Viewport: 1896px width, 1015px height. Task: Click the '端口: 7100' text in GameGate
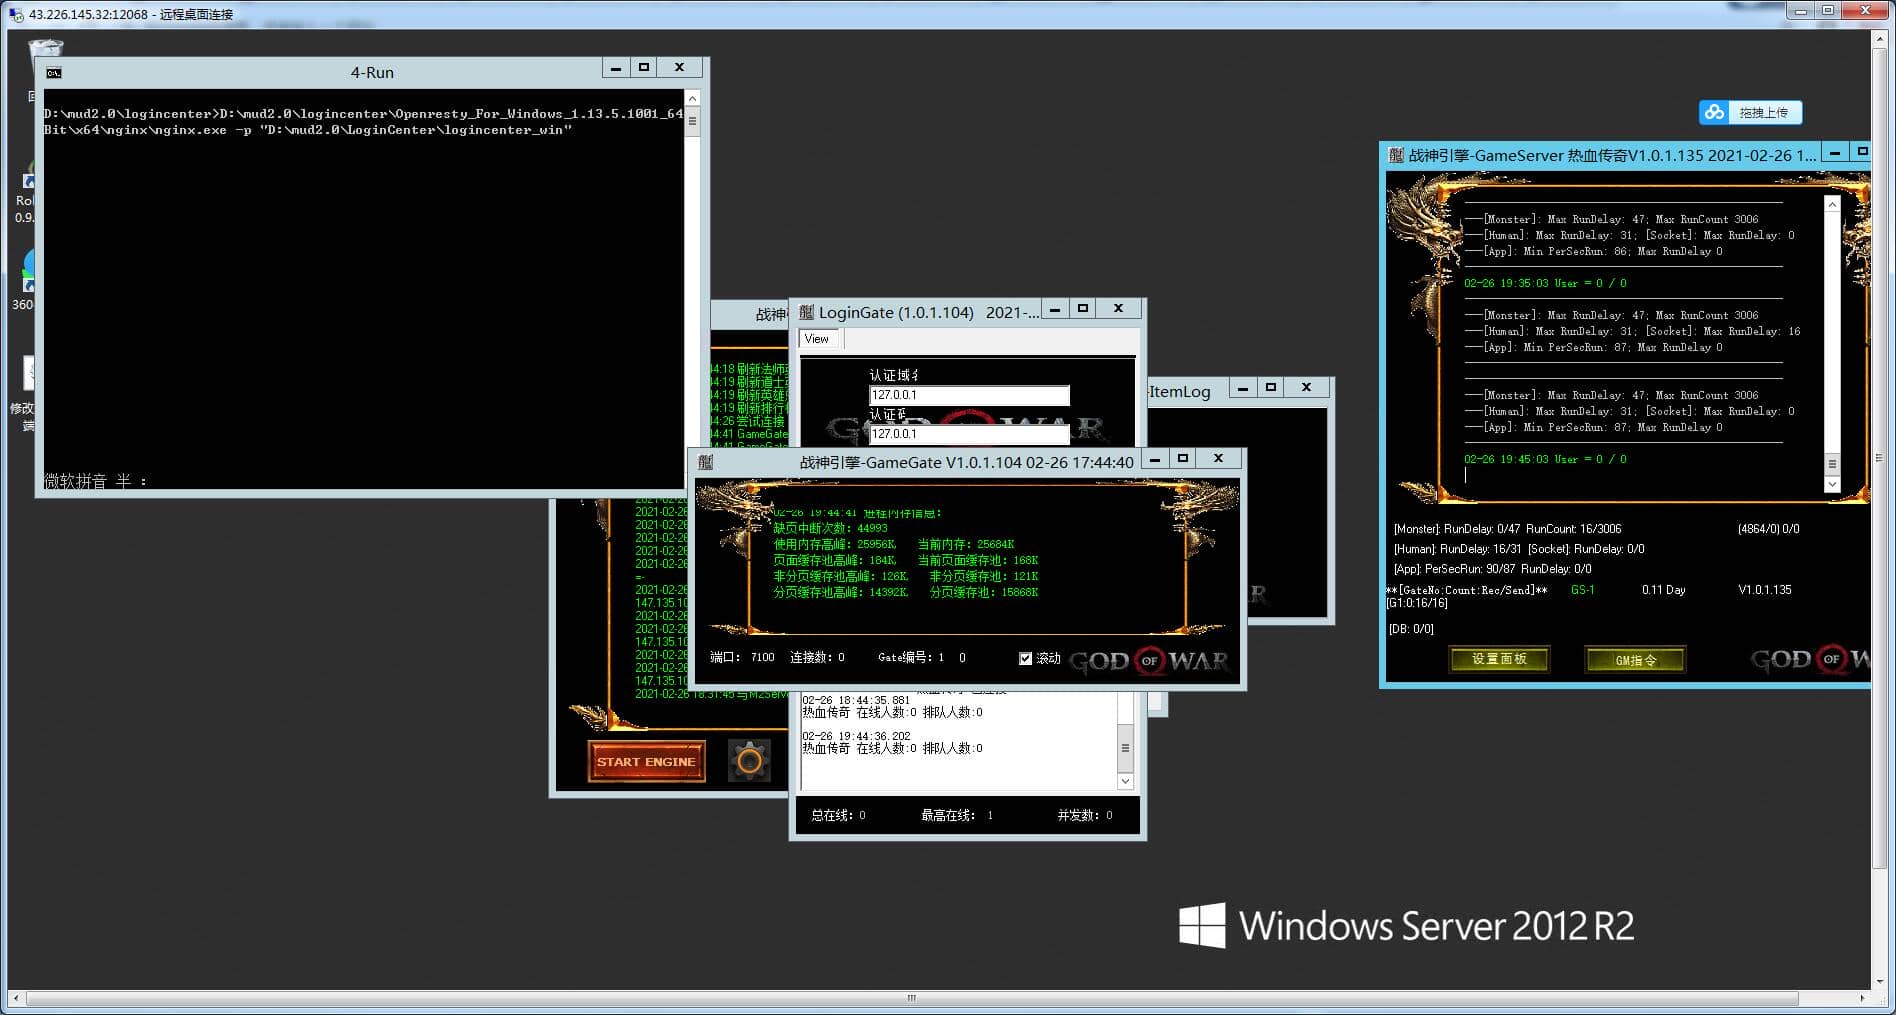742,657
